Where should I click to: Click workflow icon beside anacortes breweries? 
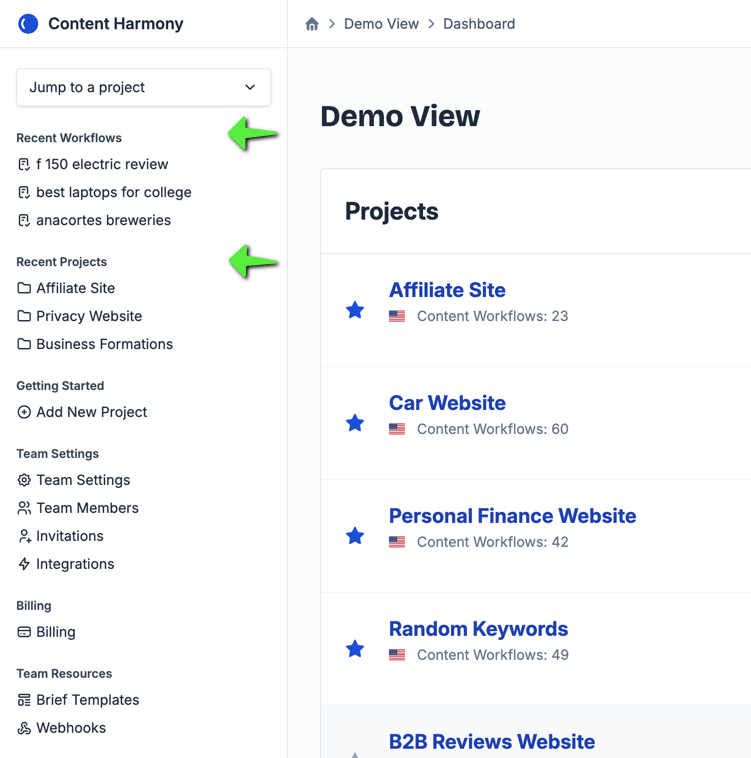(24, 220)
